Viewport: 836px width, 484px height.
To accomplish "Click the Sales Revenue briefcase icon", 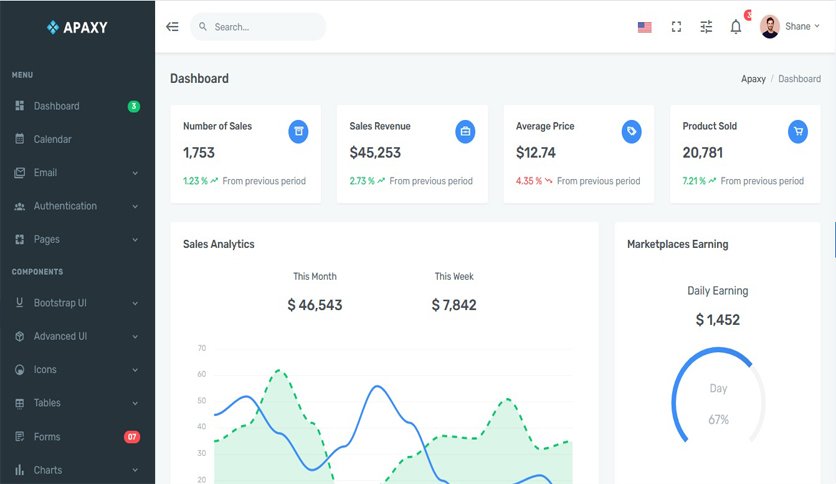I will [465, 131].
